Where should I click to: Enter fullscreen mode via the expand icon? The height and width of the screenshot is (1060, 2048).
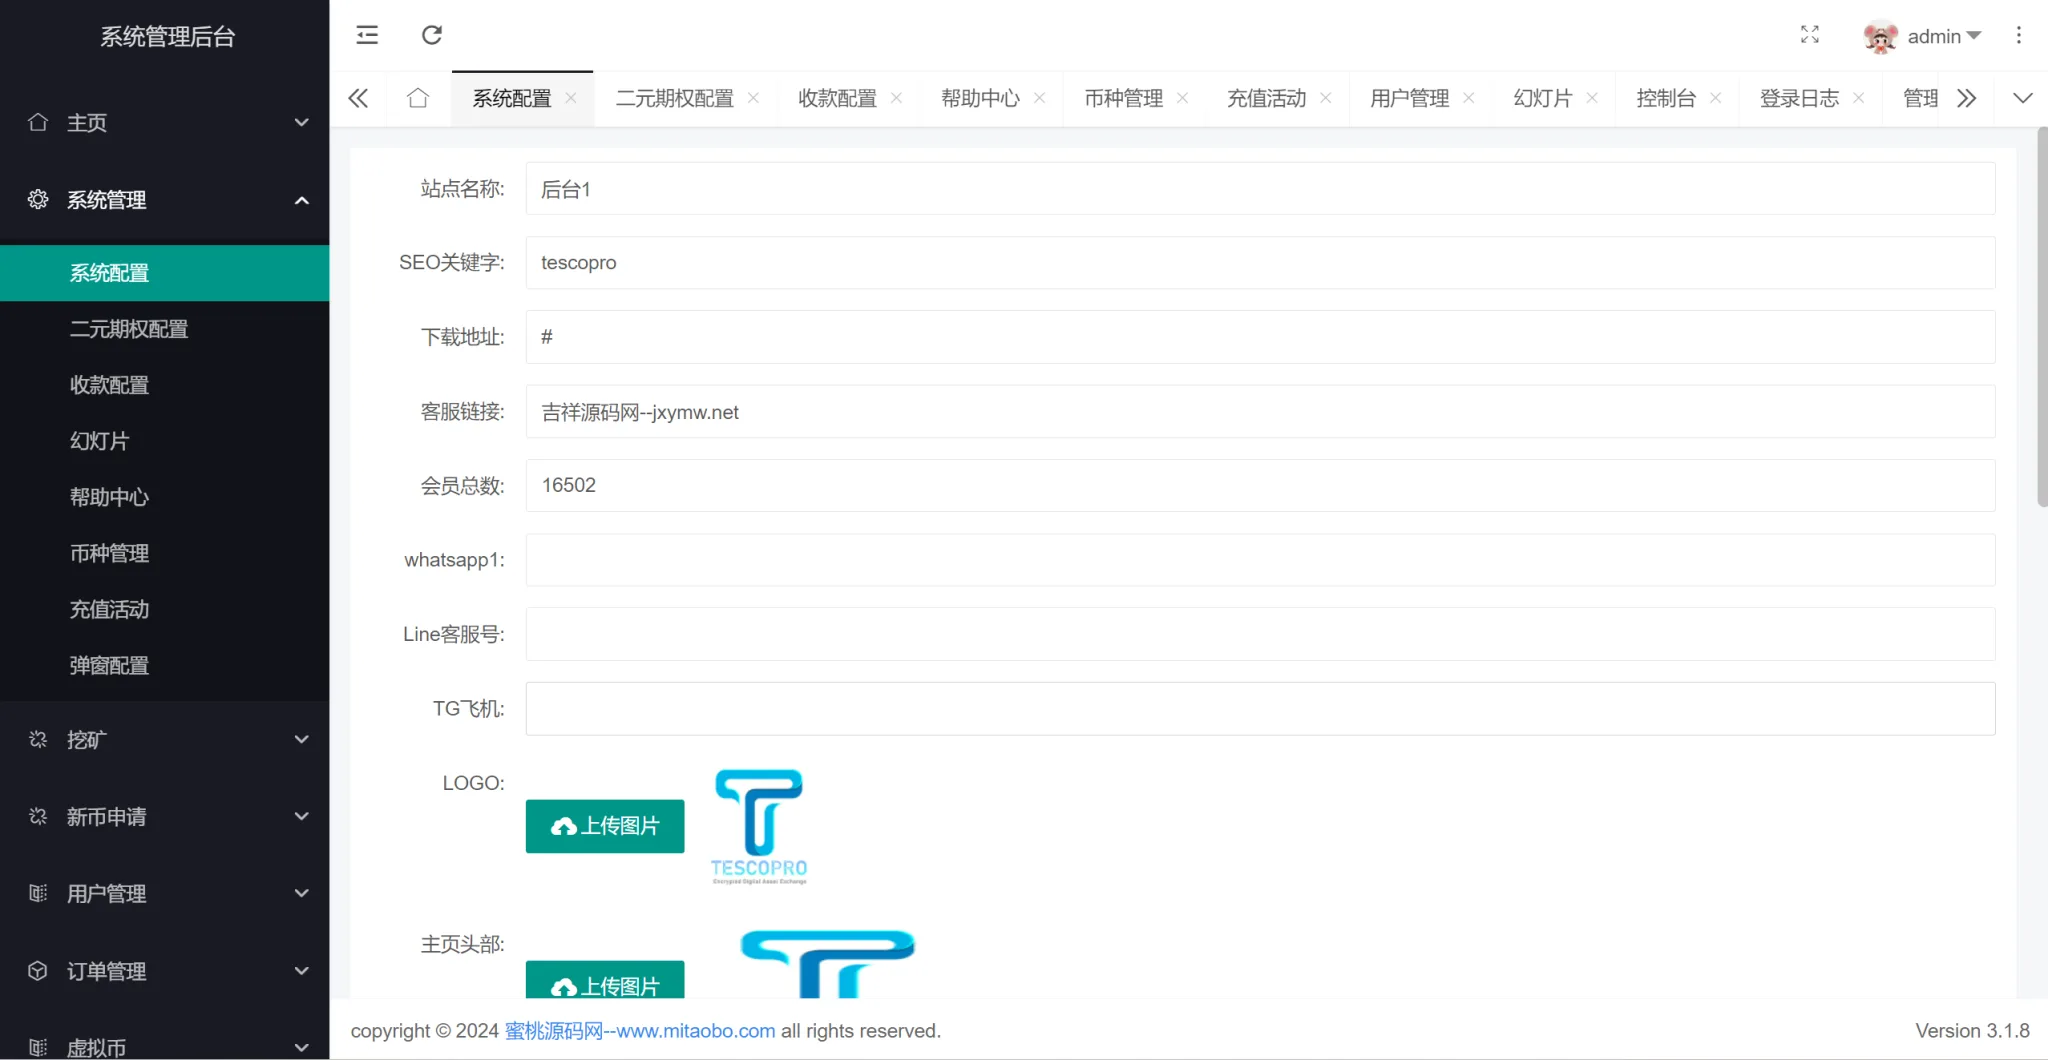coord(1809,35)
